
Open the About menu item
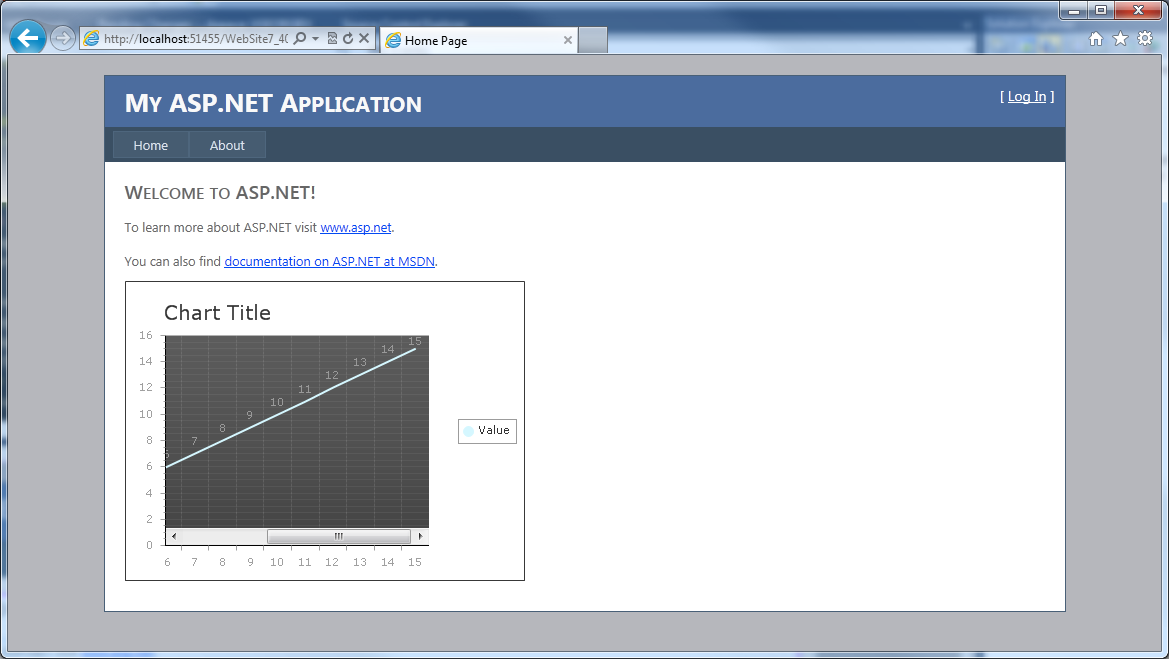[227, 145]
